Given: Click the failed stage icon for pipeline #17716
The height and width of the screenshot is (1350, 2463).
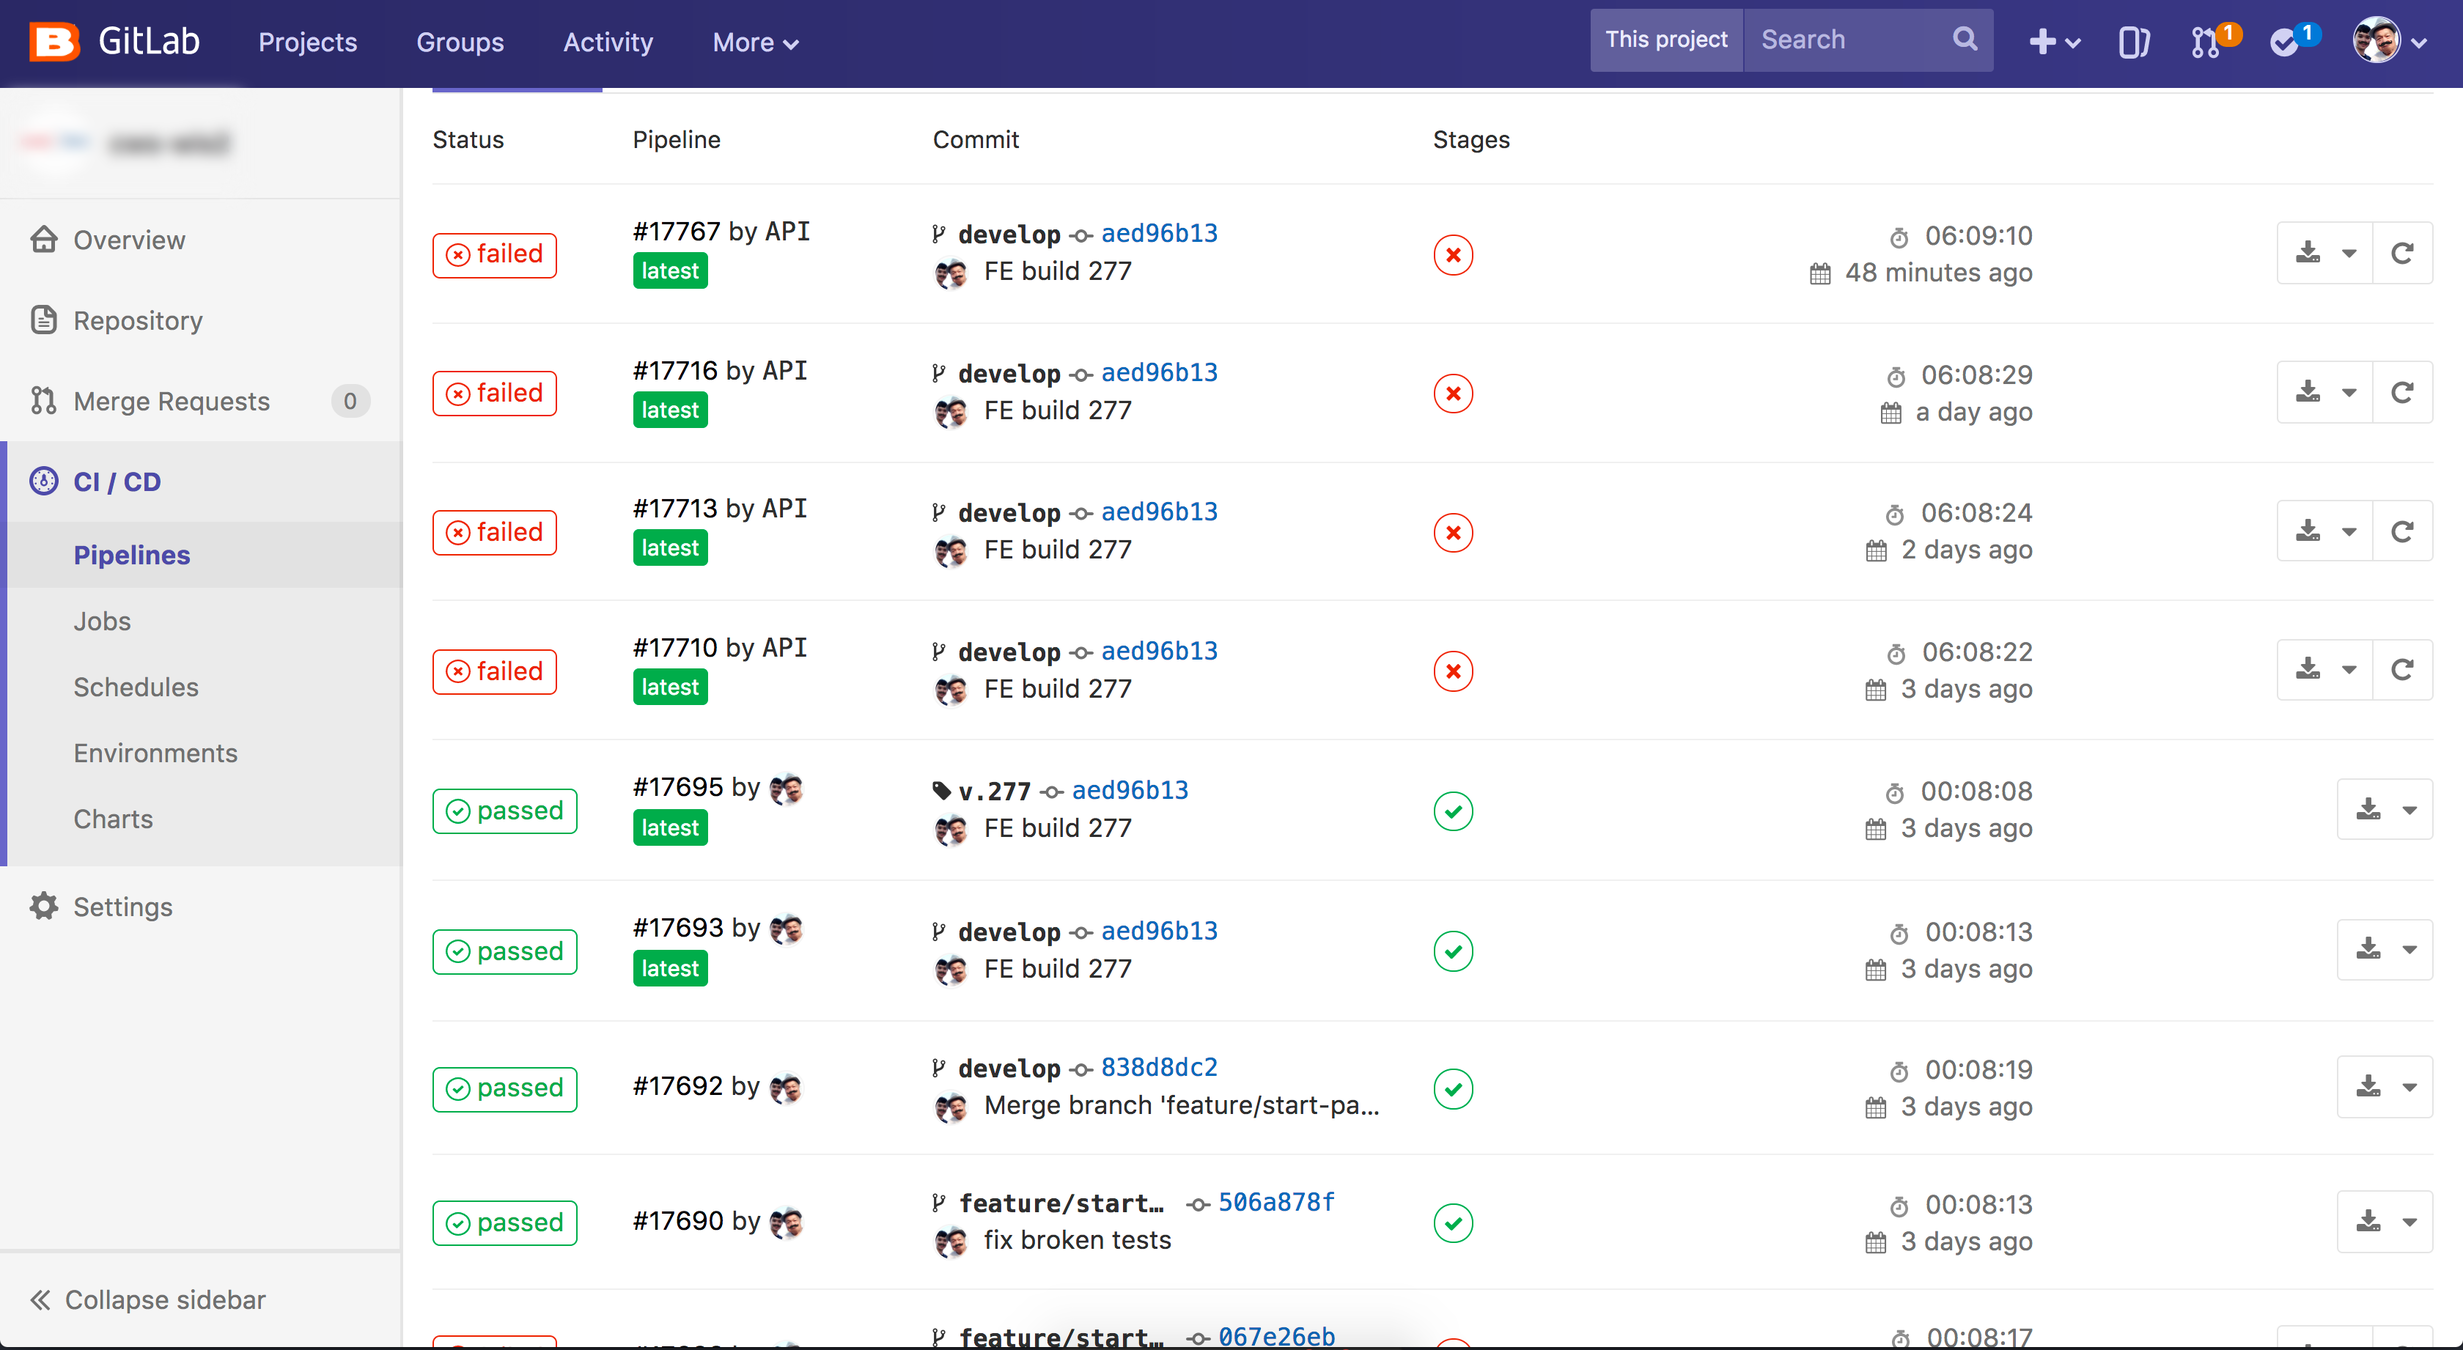Looking at the screenshot, I should [x=1452, y=393].
